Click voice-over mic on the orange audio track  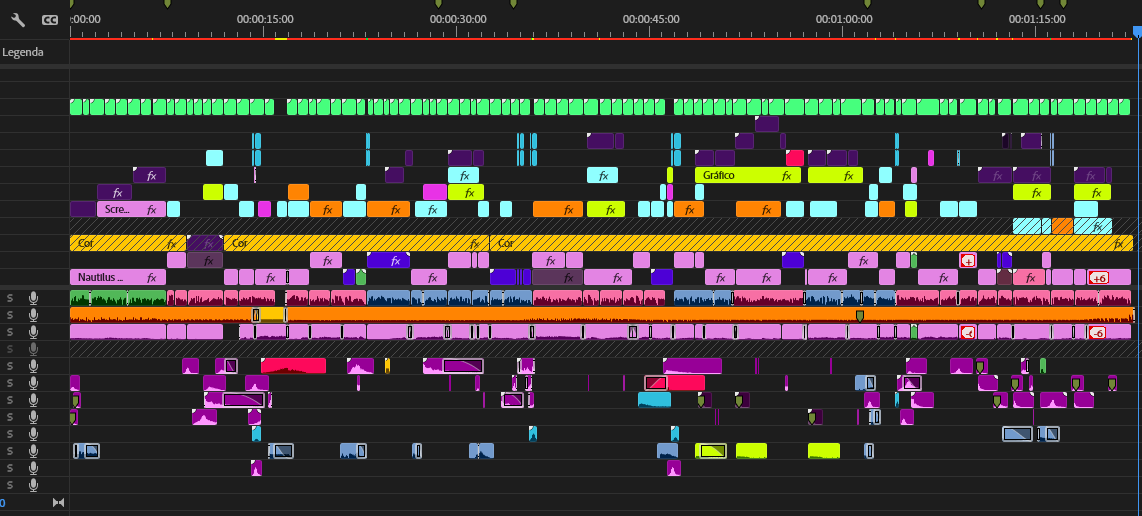33,315
